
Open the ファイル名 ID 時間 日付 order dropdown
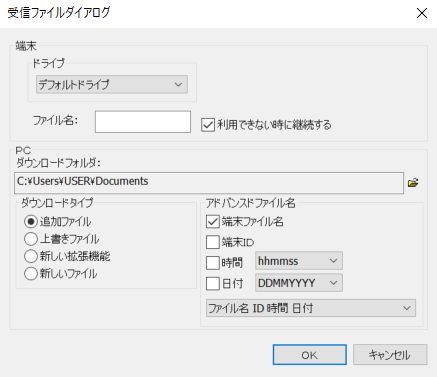click(x=311, y=308)
